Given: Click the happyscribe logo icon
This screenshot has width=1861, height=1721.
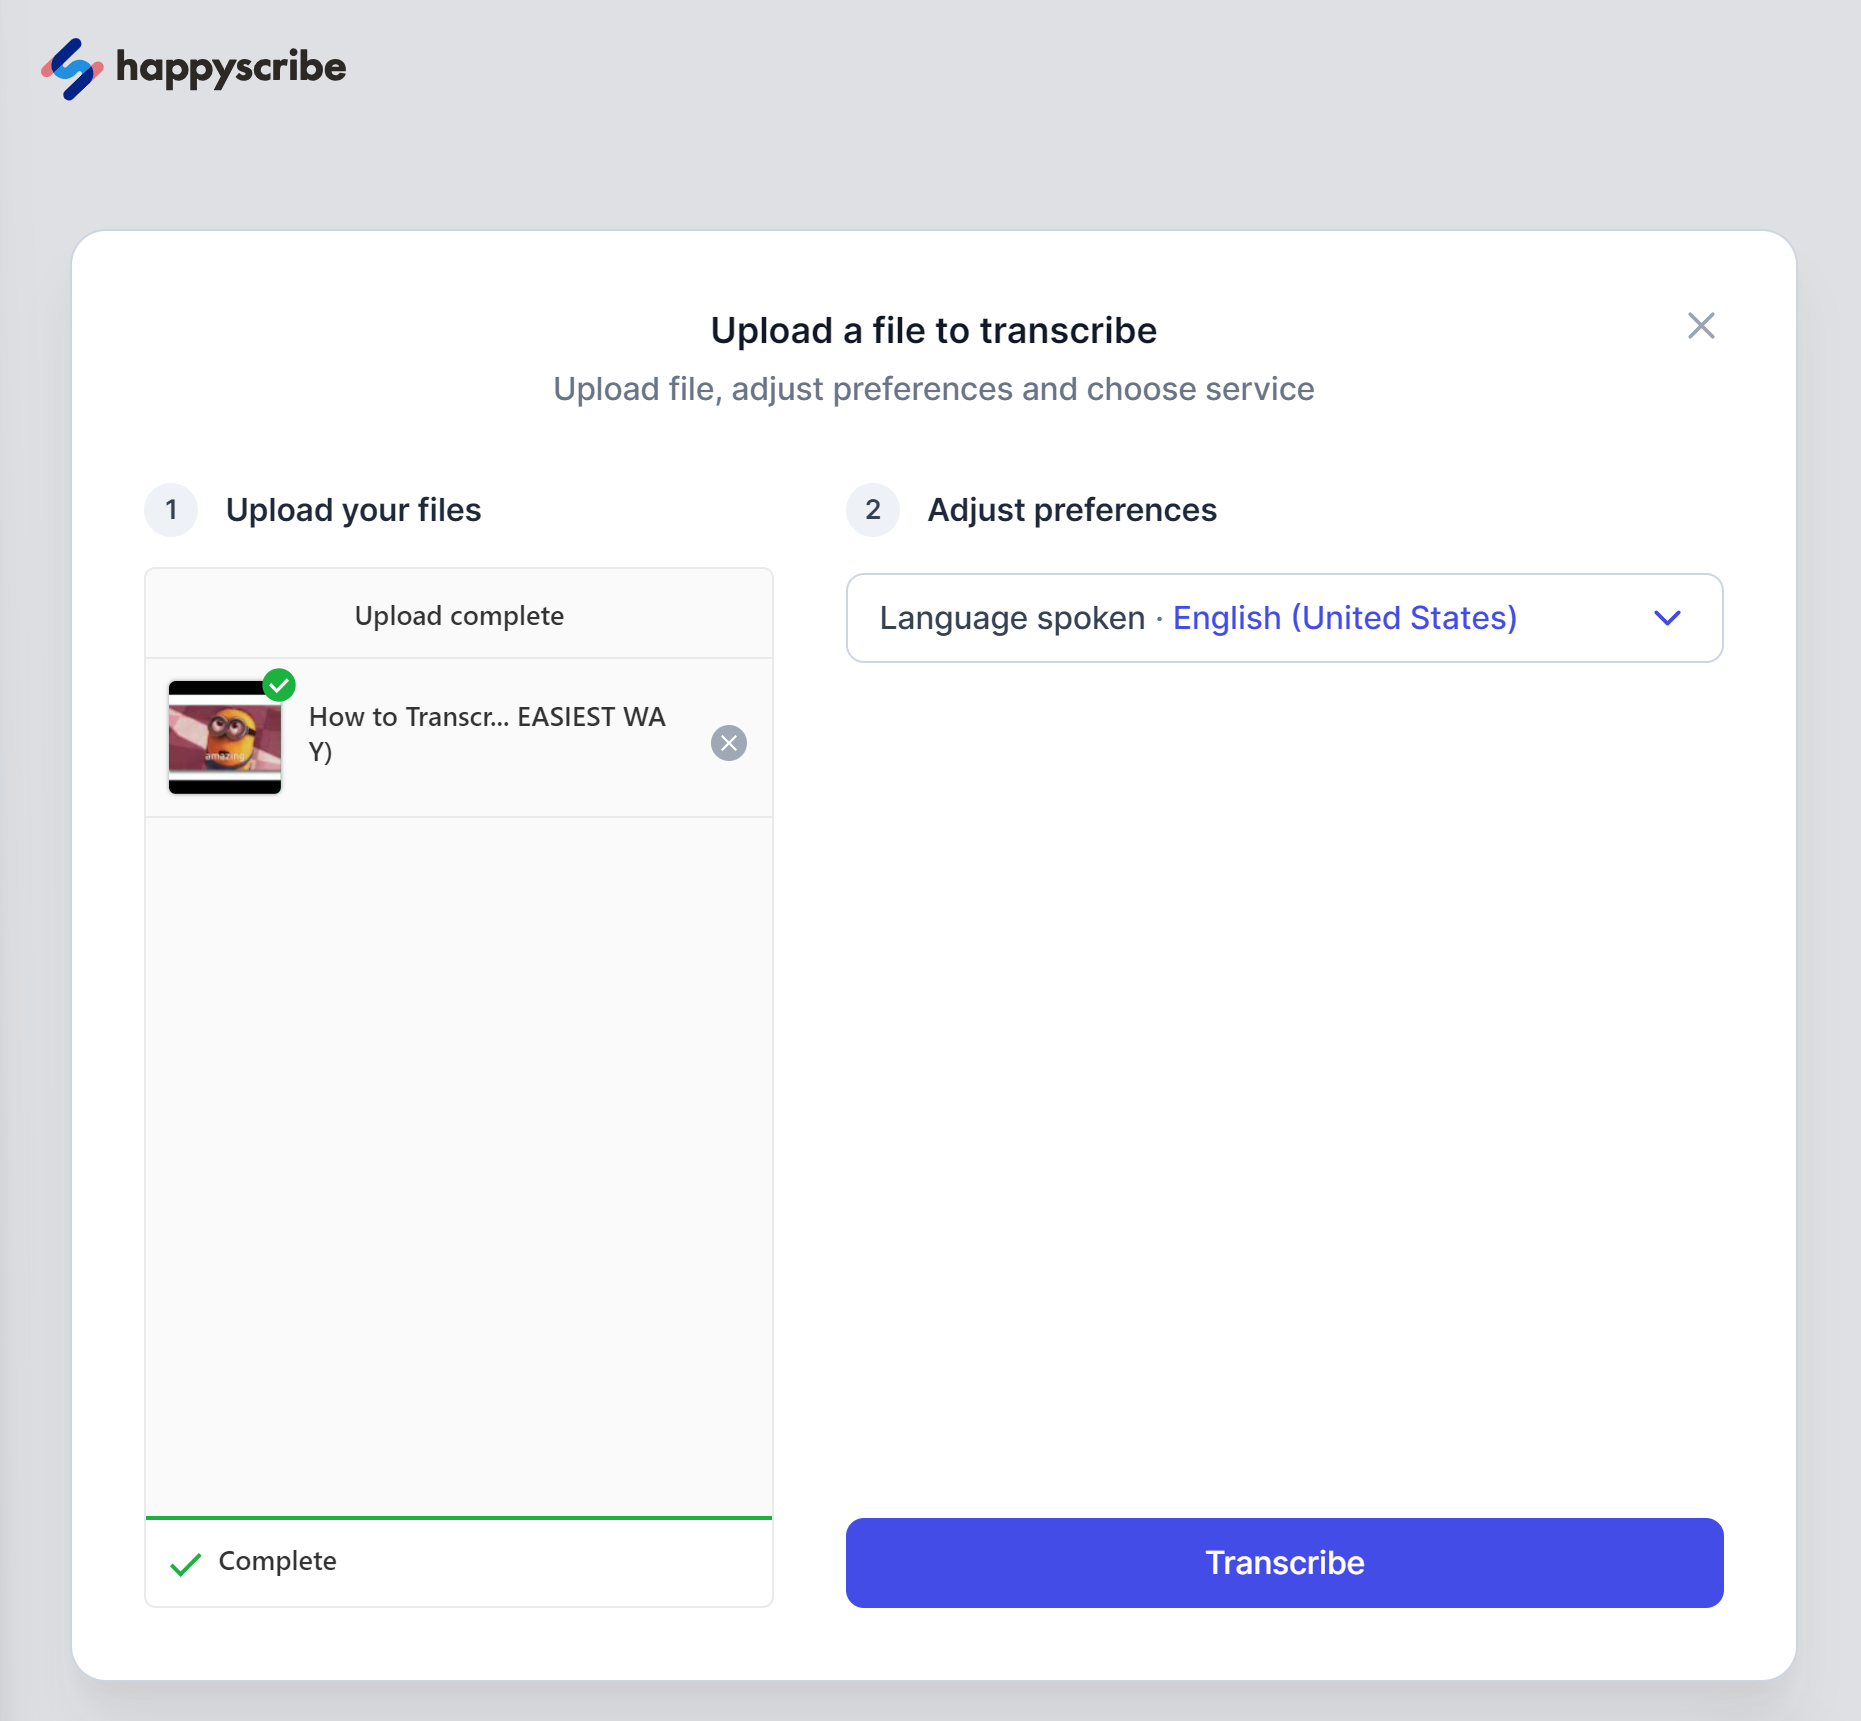Looking at the screenshot, I should click(x=72, y=69).
